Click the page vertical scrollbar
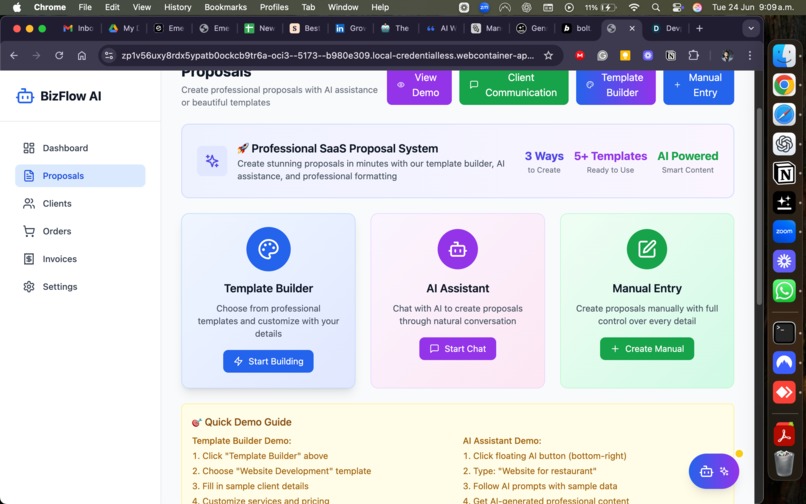Viewport: 806px width, 504px height. pos(759,206)
